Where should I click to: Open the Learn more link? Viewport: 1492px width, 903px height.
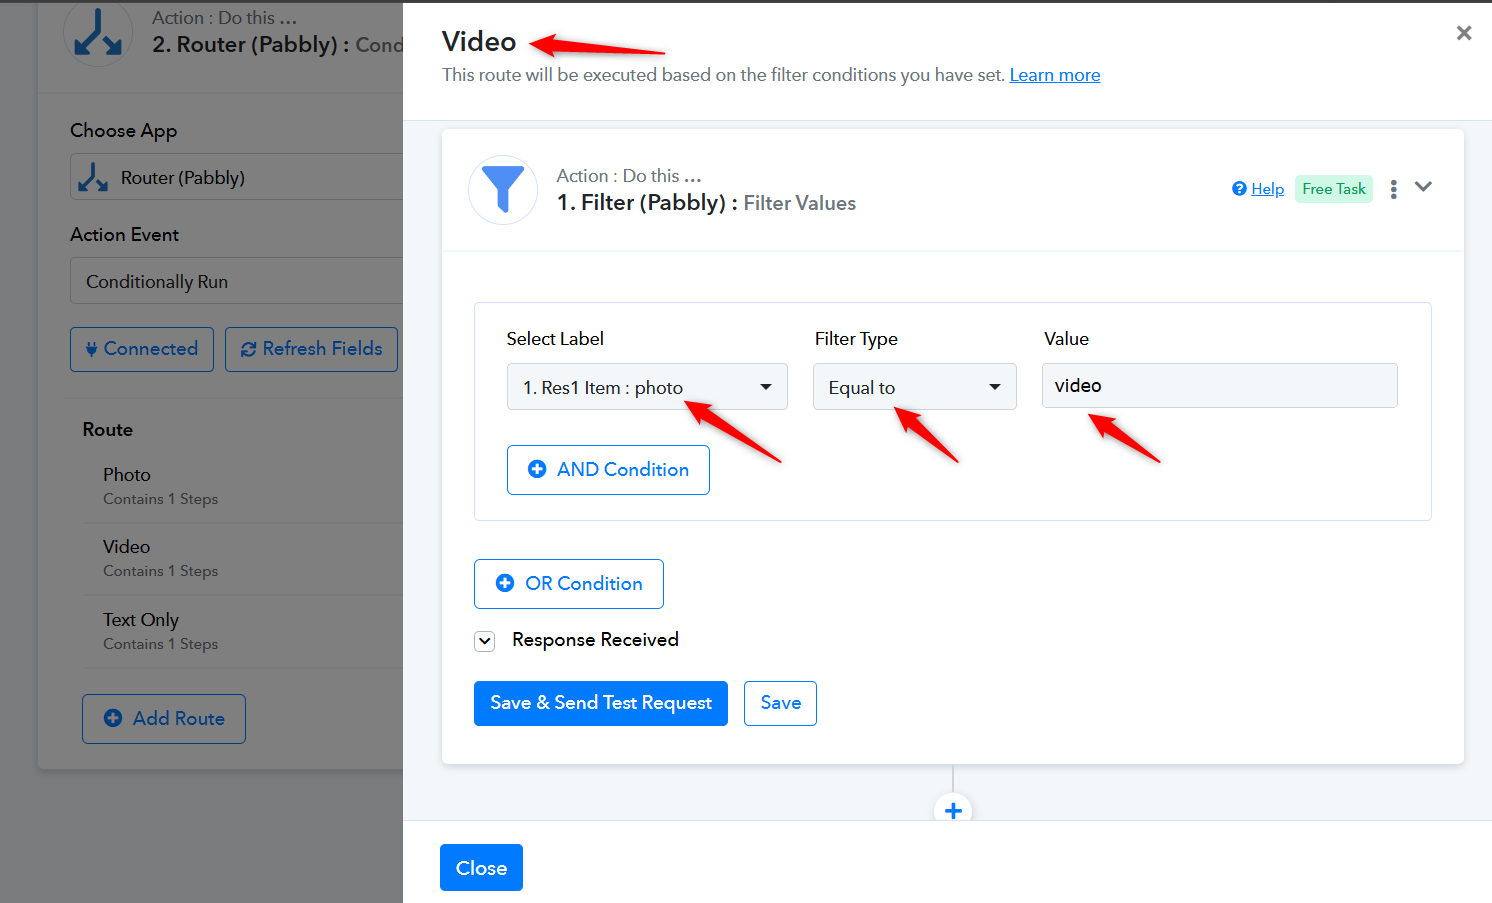click(x=1054, y=75)
